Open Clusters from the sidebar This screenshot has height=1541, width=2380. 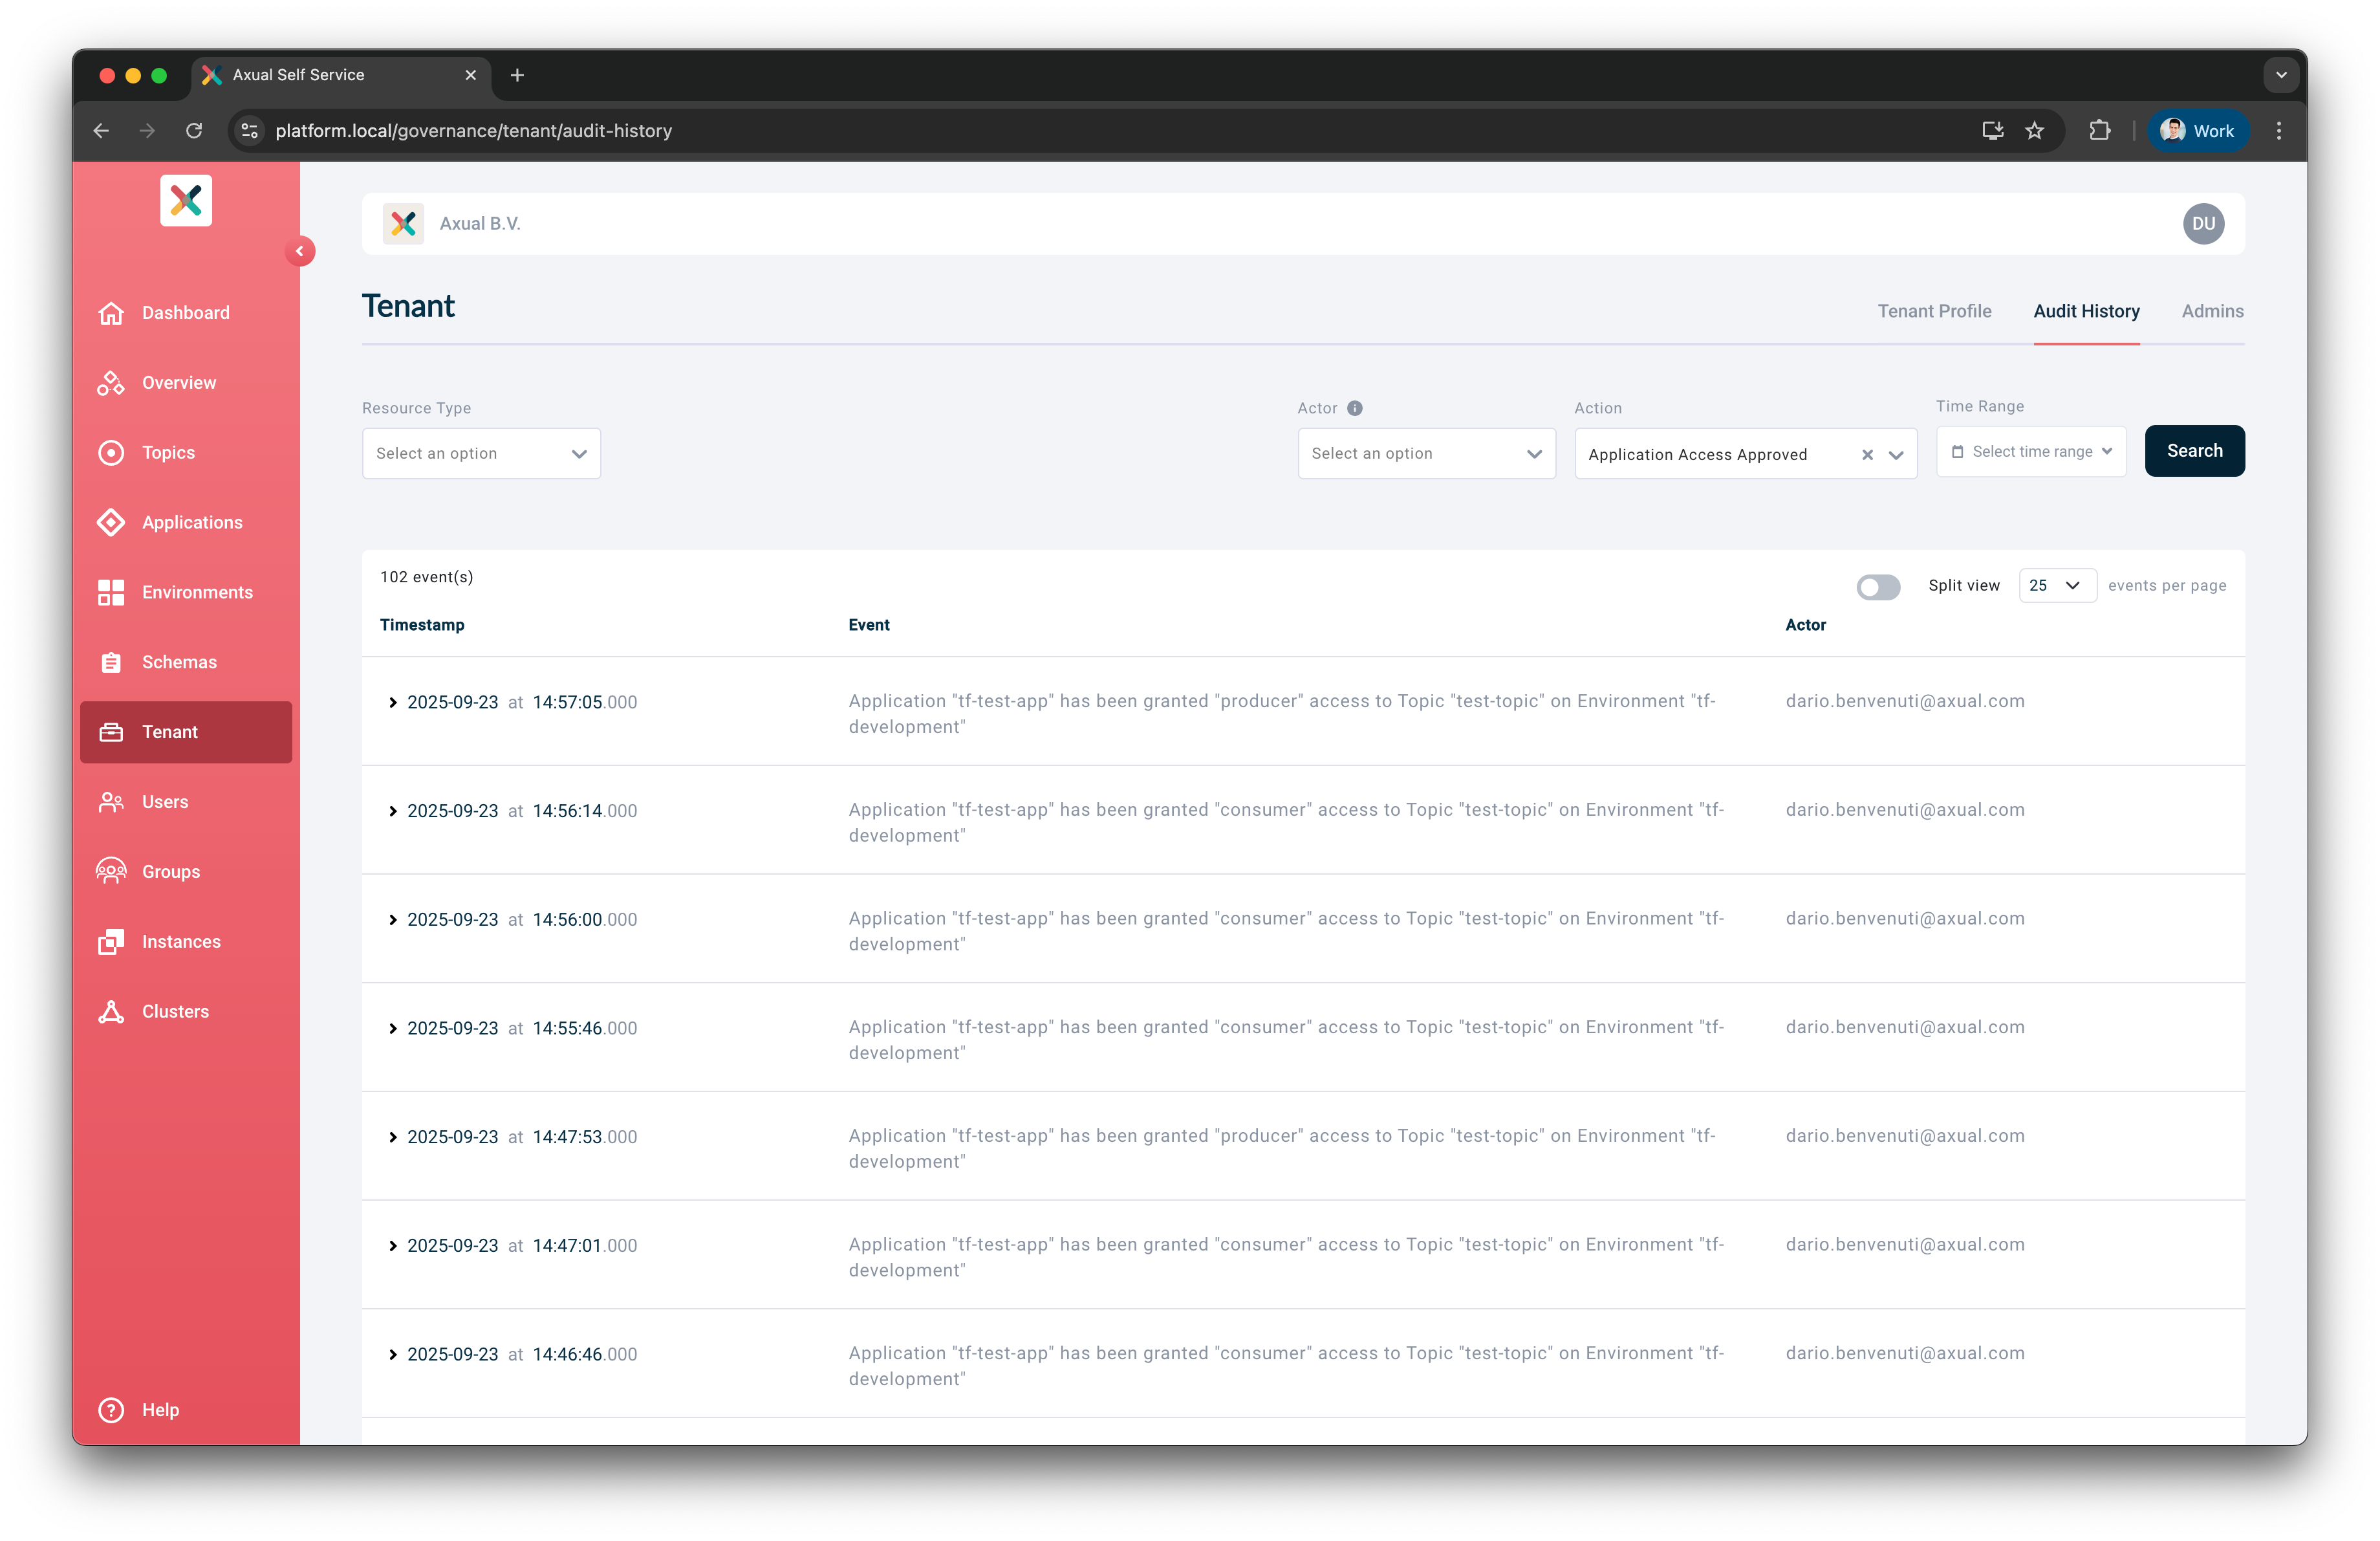(175, 1011)
